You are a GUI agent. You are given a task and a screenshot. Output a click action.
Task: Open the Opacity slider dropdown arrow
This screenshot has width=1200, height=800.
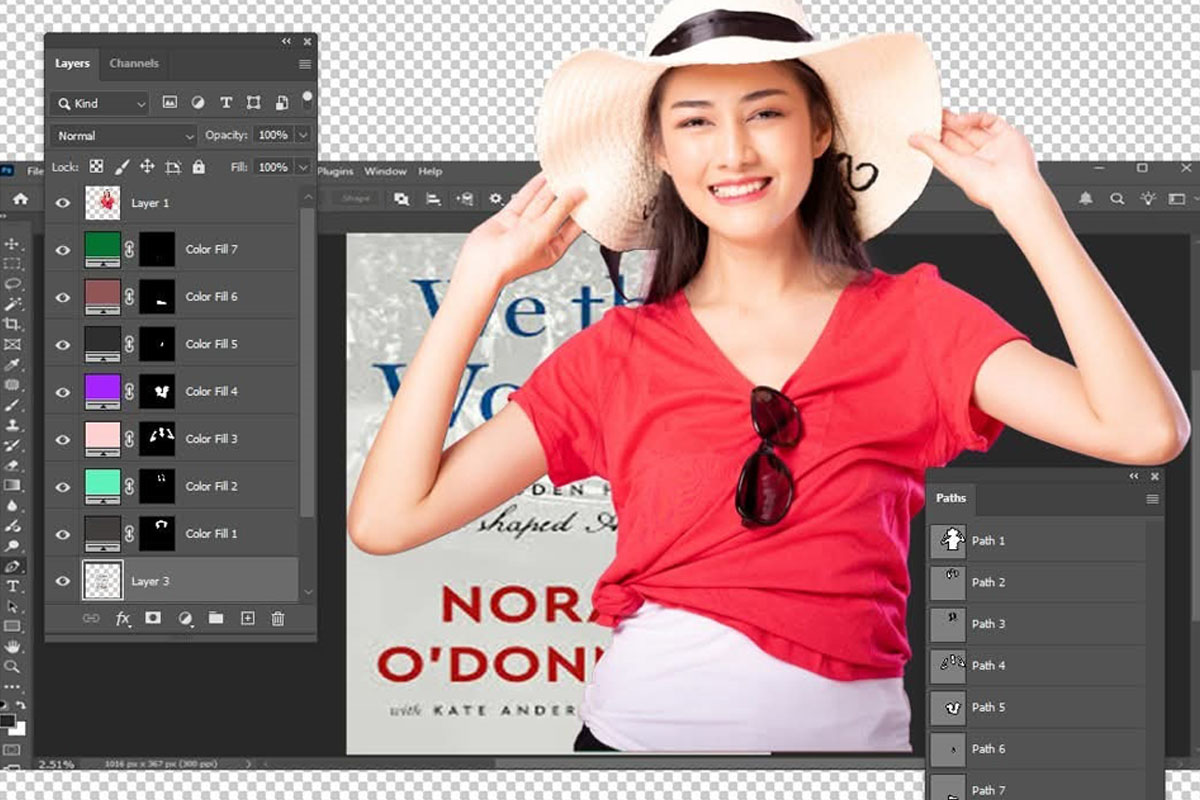[303, 135]
